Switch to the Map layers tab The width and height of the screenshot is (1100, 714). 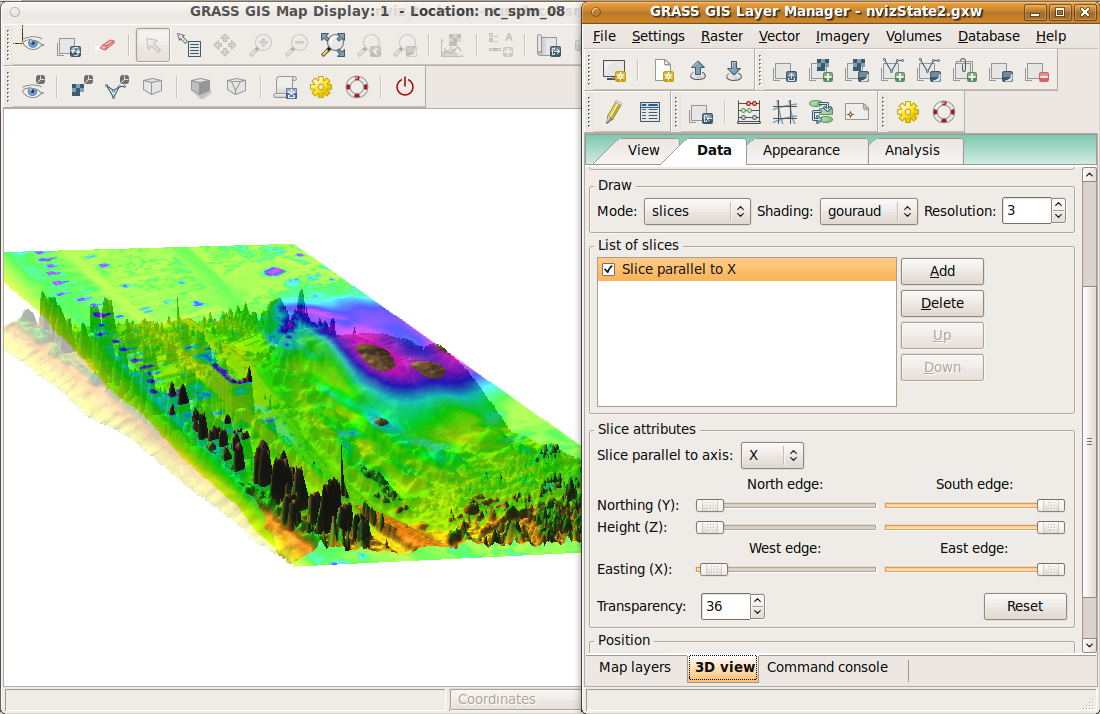pos(635,667)
